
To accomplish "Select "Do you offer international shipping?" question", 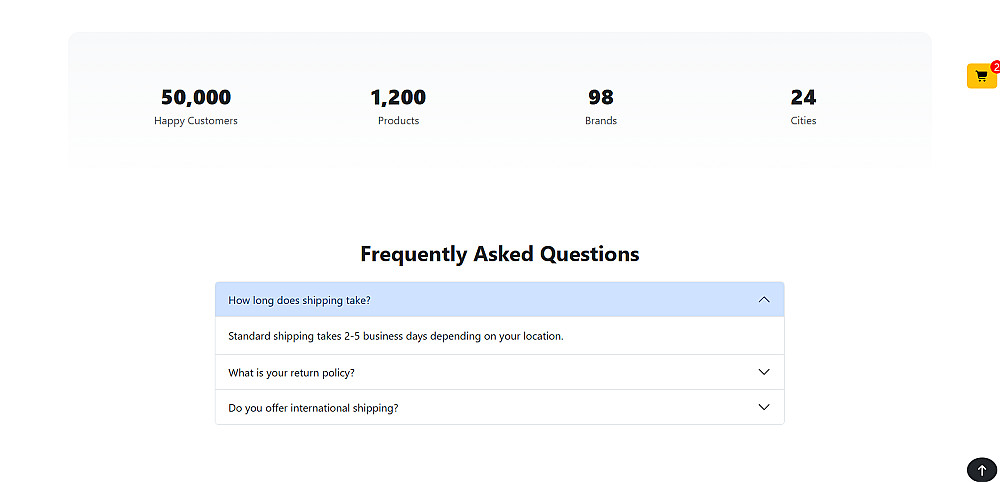I will (x=313, y=408).
